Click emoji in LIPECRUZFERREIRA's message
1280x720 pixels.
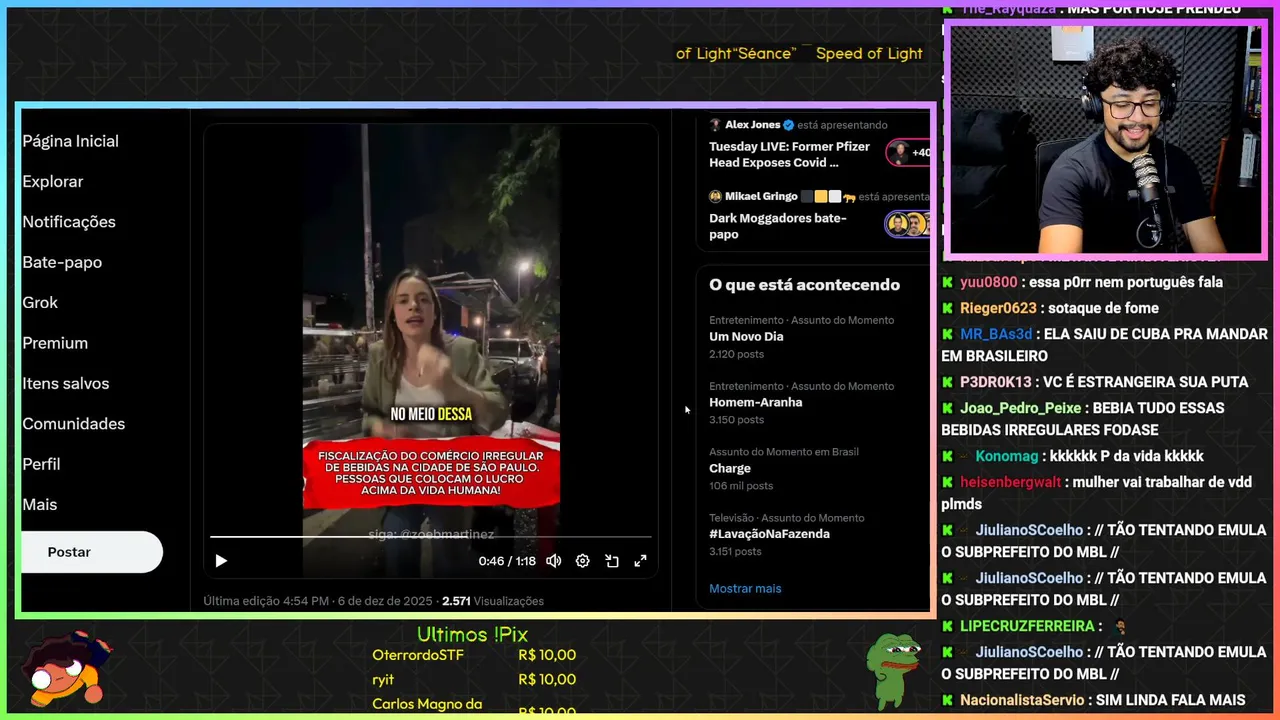[x=1120, y=626]
